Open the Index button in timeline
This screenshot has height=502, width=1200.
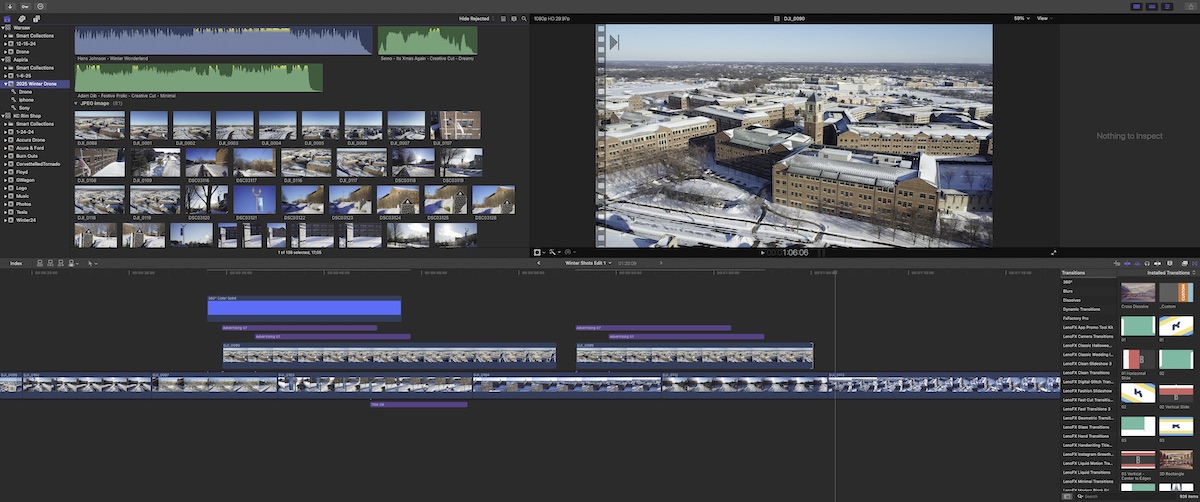pyautogui.click(x=16, y=263)
